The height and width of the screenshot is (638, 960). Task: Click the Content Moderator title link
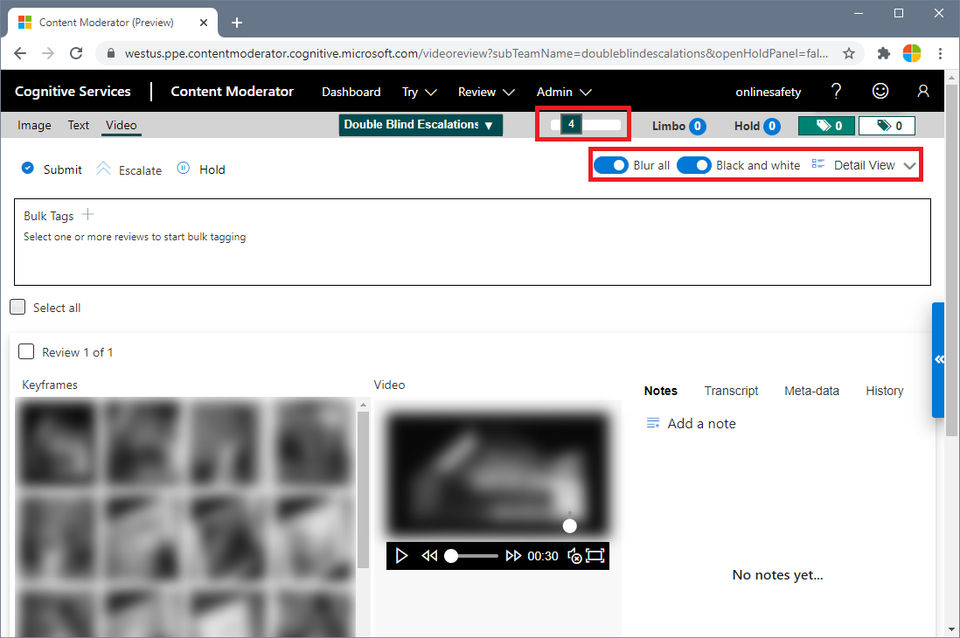point(232,91)
